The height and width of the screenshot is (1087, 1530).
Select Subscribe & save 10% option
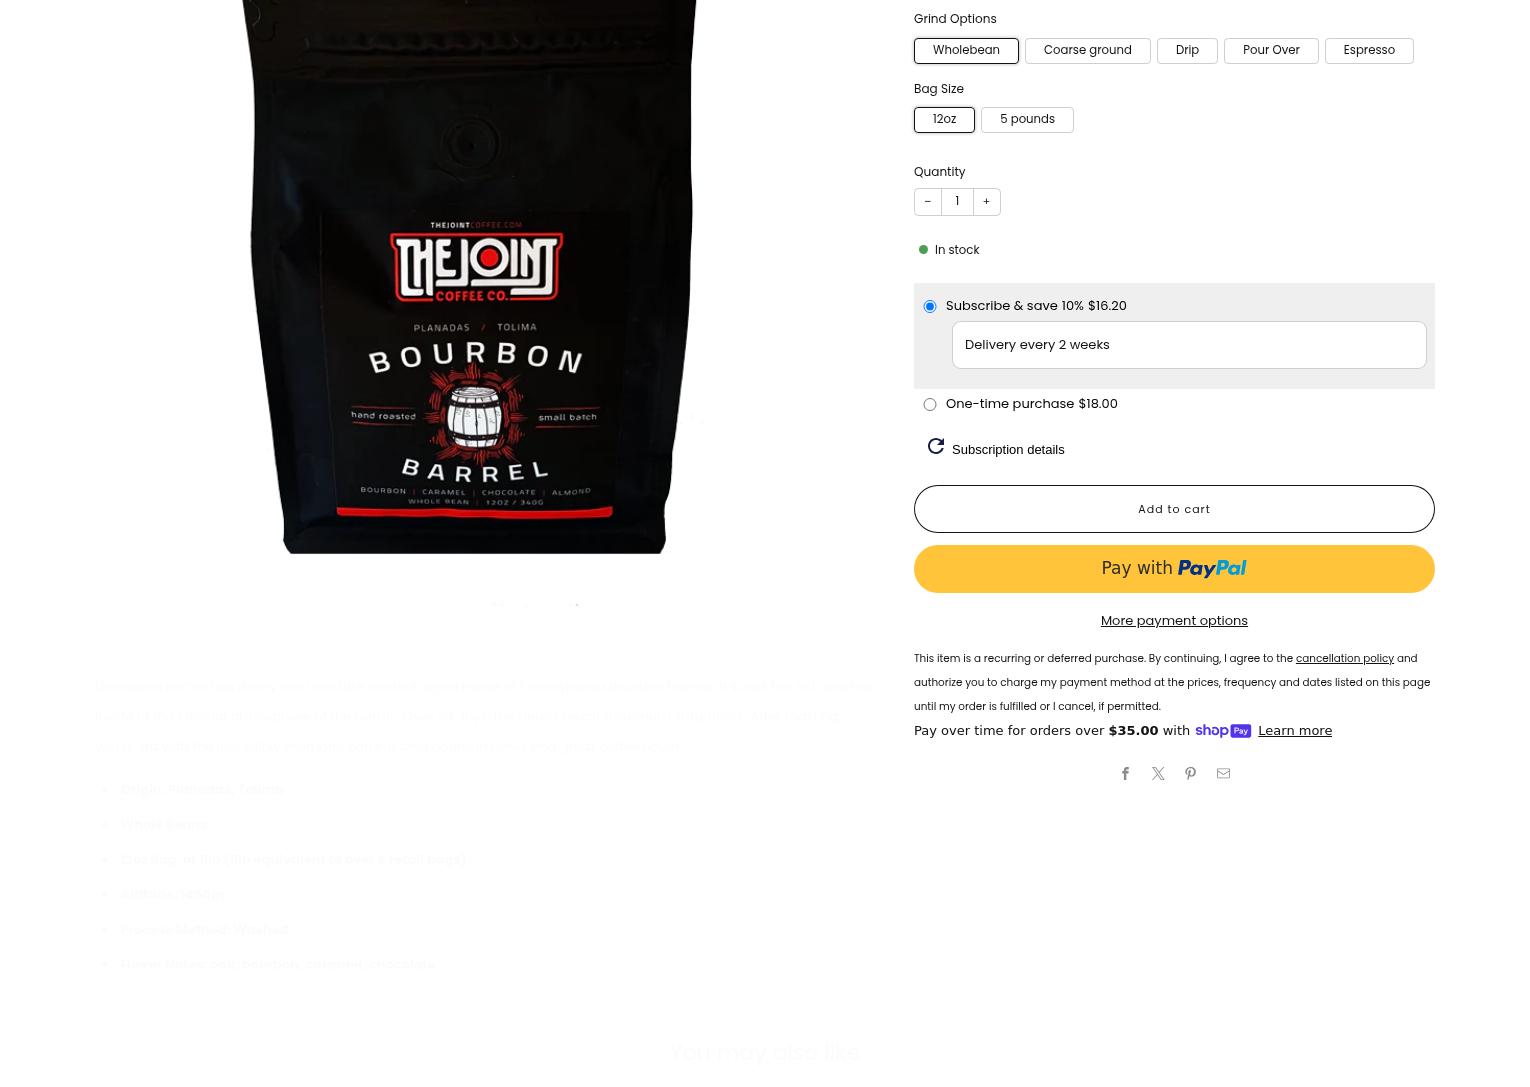click(x=930, y=307)
